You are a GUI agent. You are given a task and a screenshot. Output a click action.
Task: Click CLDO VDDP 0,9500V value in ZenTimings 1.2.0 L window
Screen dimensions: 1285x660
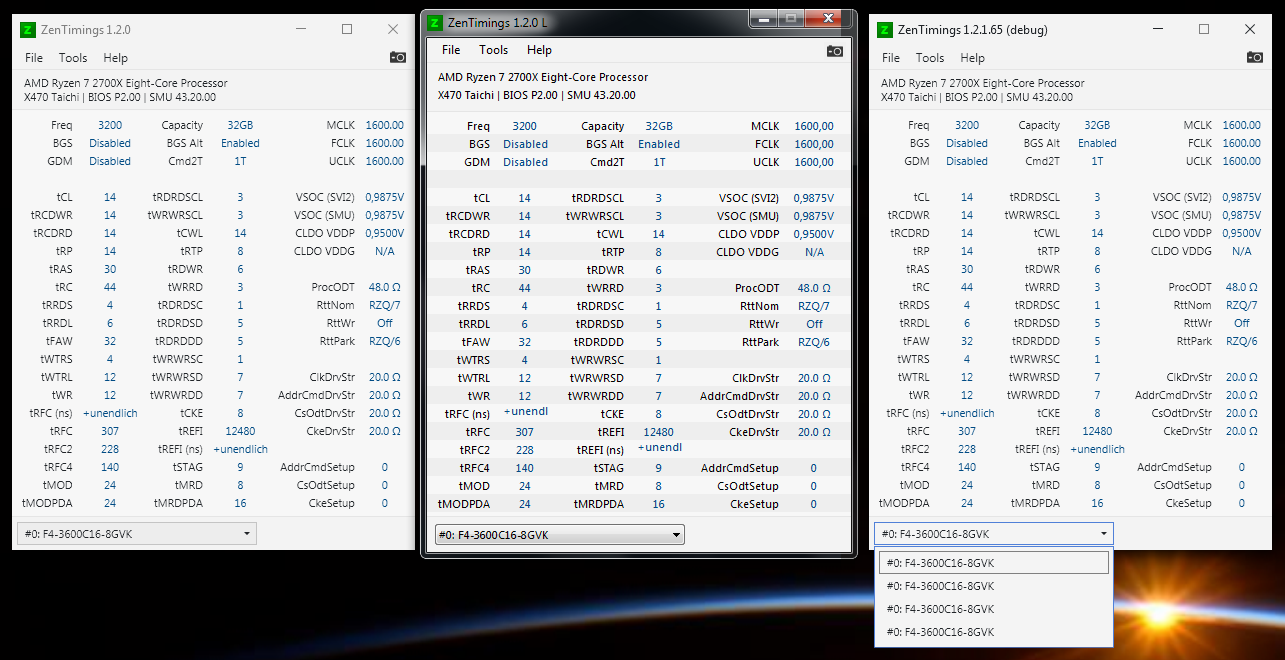(x=814, y=234)
